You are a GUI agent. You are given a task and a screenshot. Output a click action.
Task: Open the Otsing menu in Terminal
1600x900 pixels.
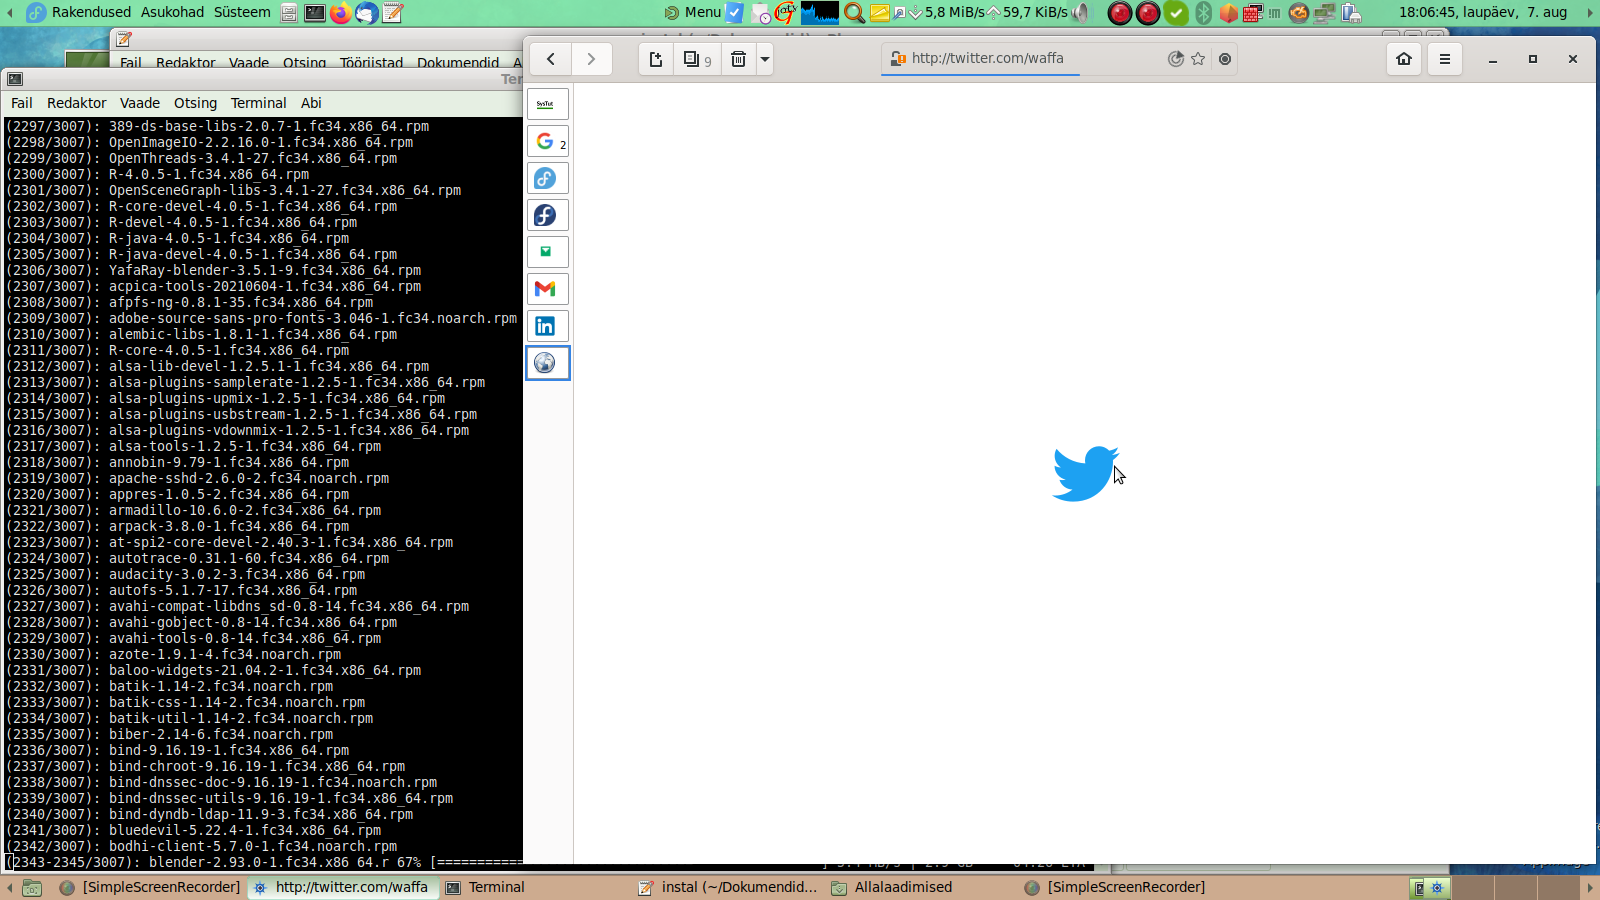click(x=196, y=103)
